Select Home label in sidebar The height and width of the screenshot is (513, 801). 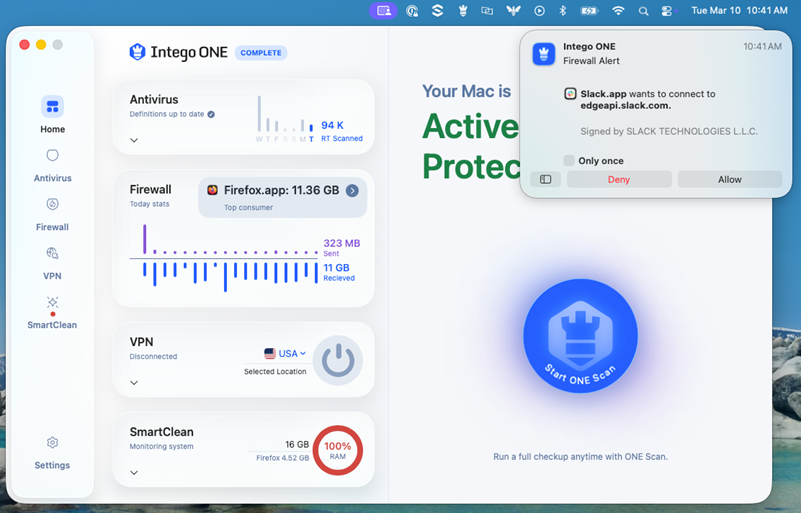tap(53, 129)
